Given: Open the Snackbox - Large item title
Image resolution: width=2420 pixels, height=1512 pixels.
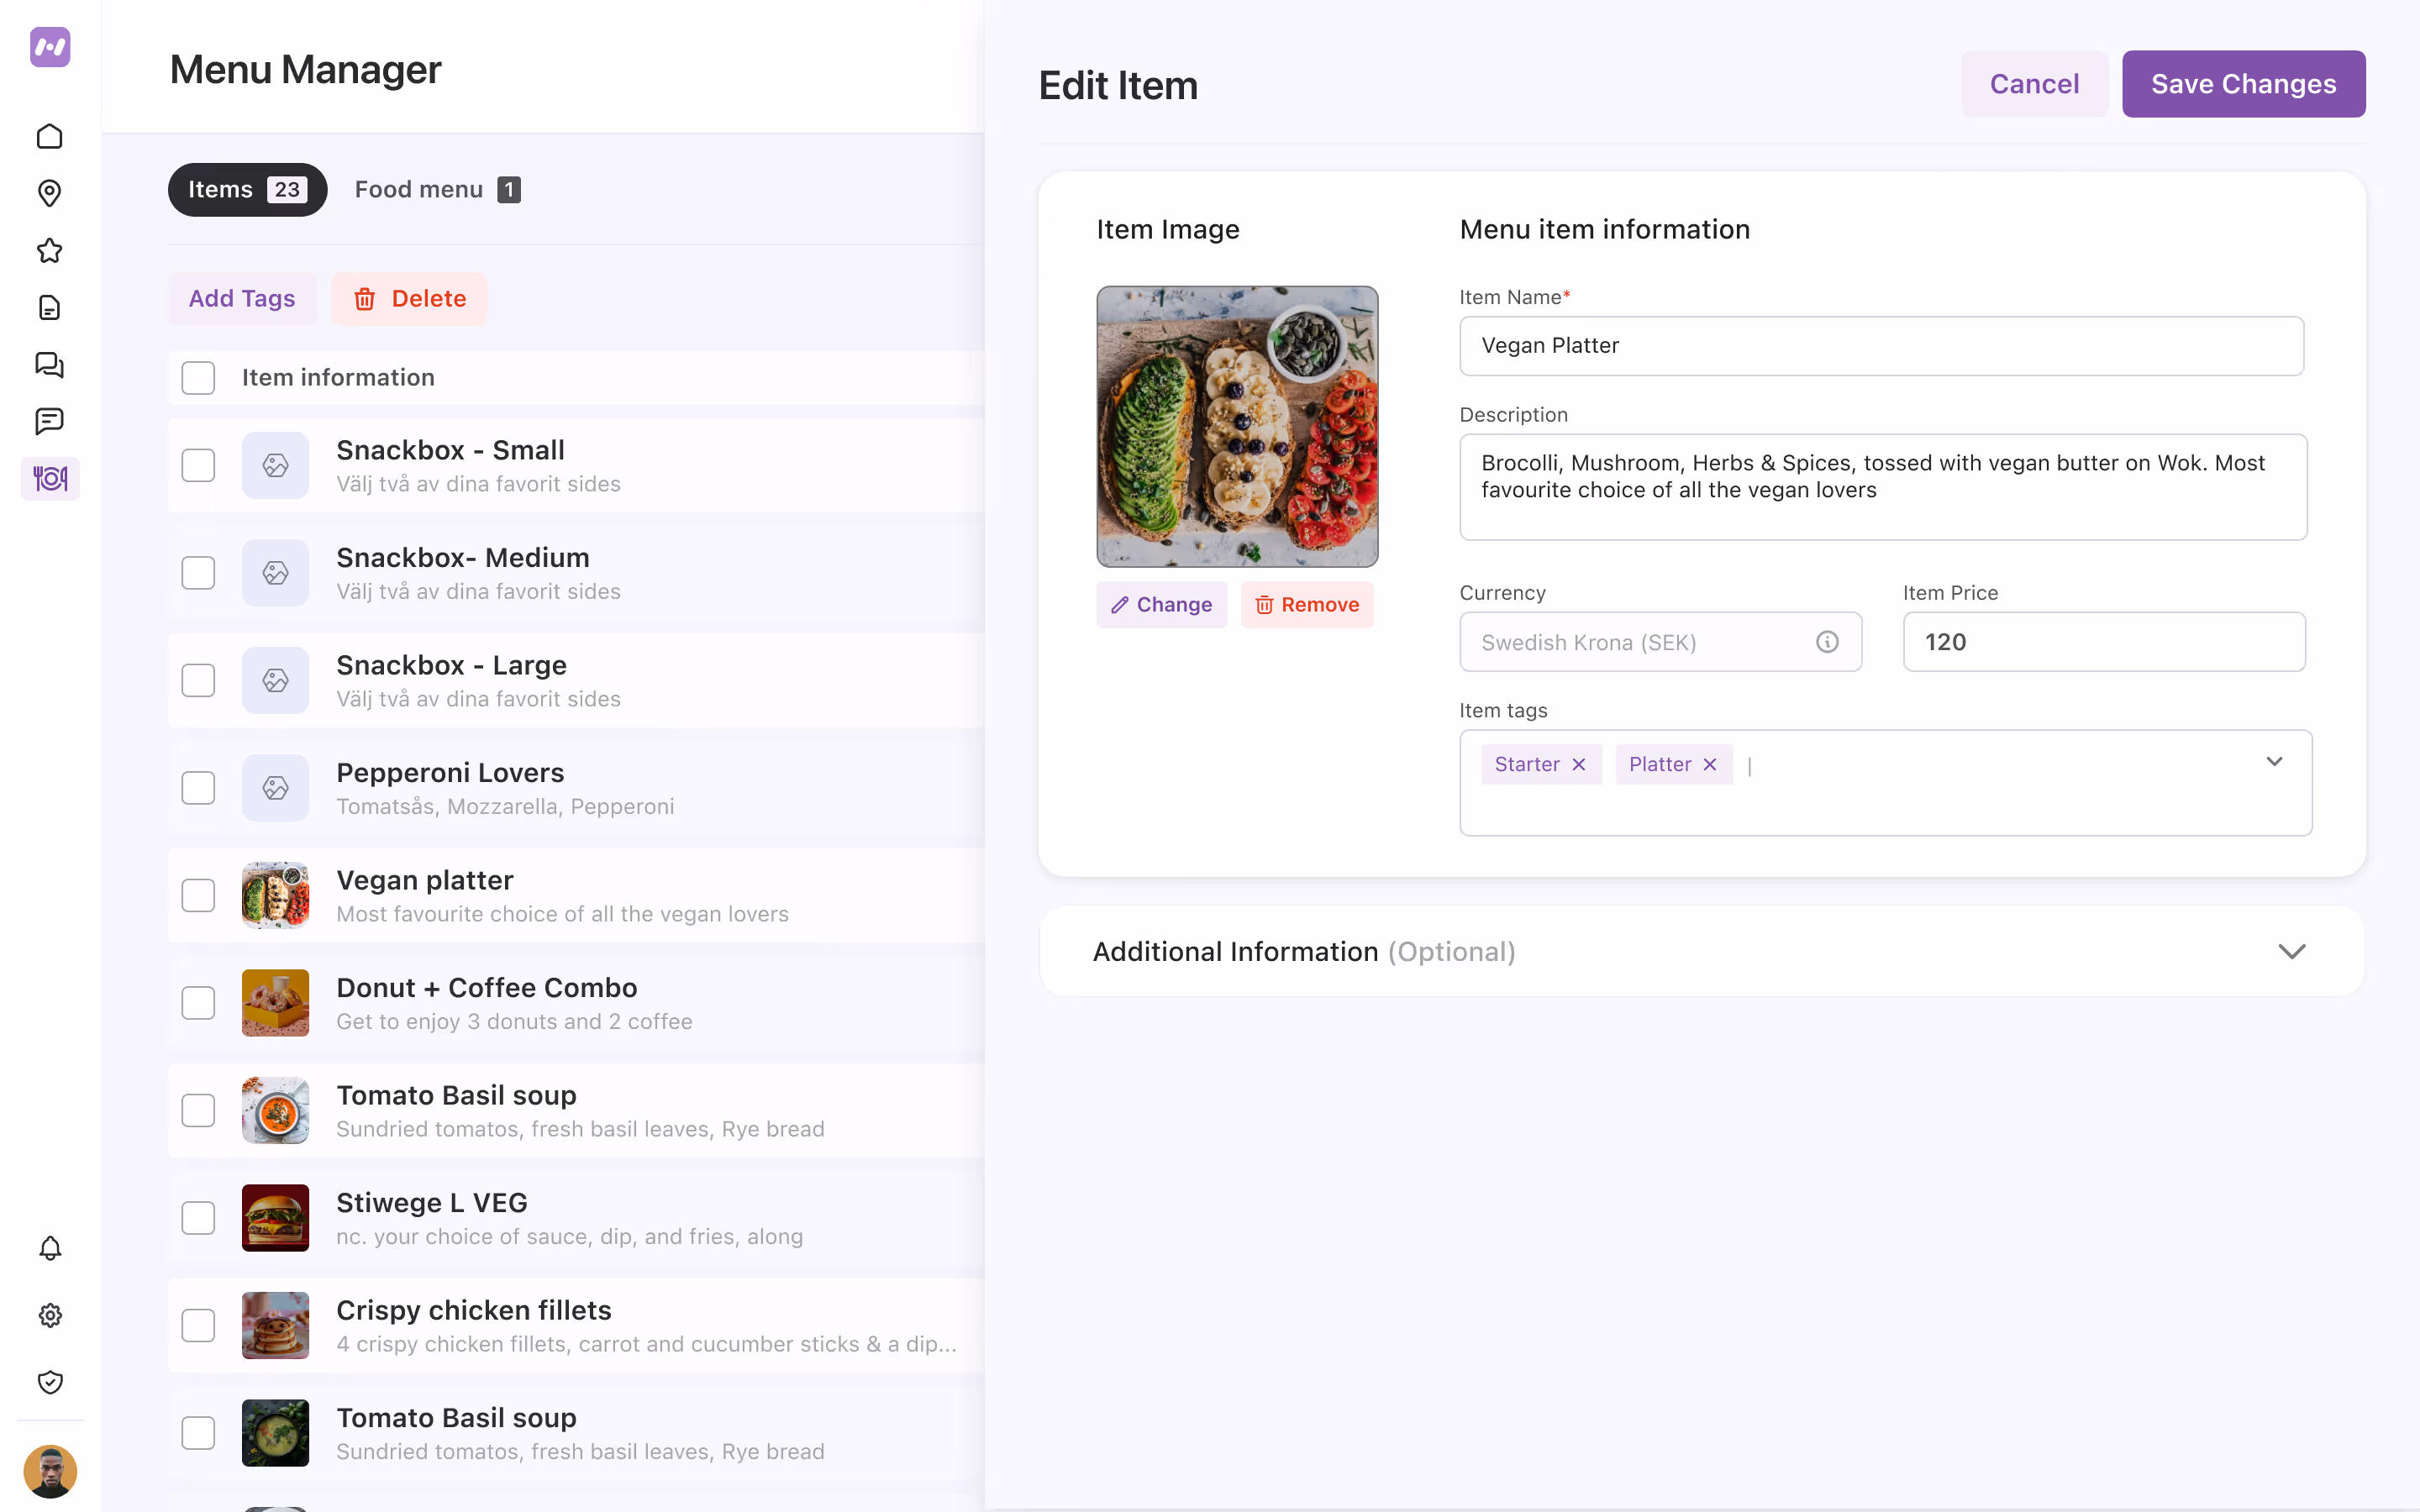Looking at the screenshot, I should coord(451,665).
